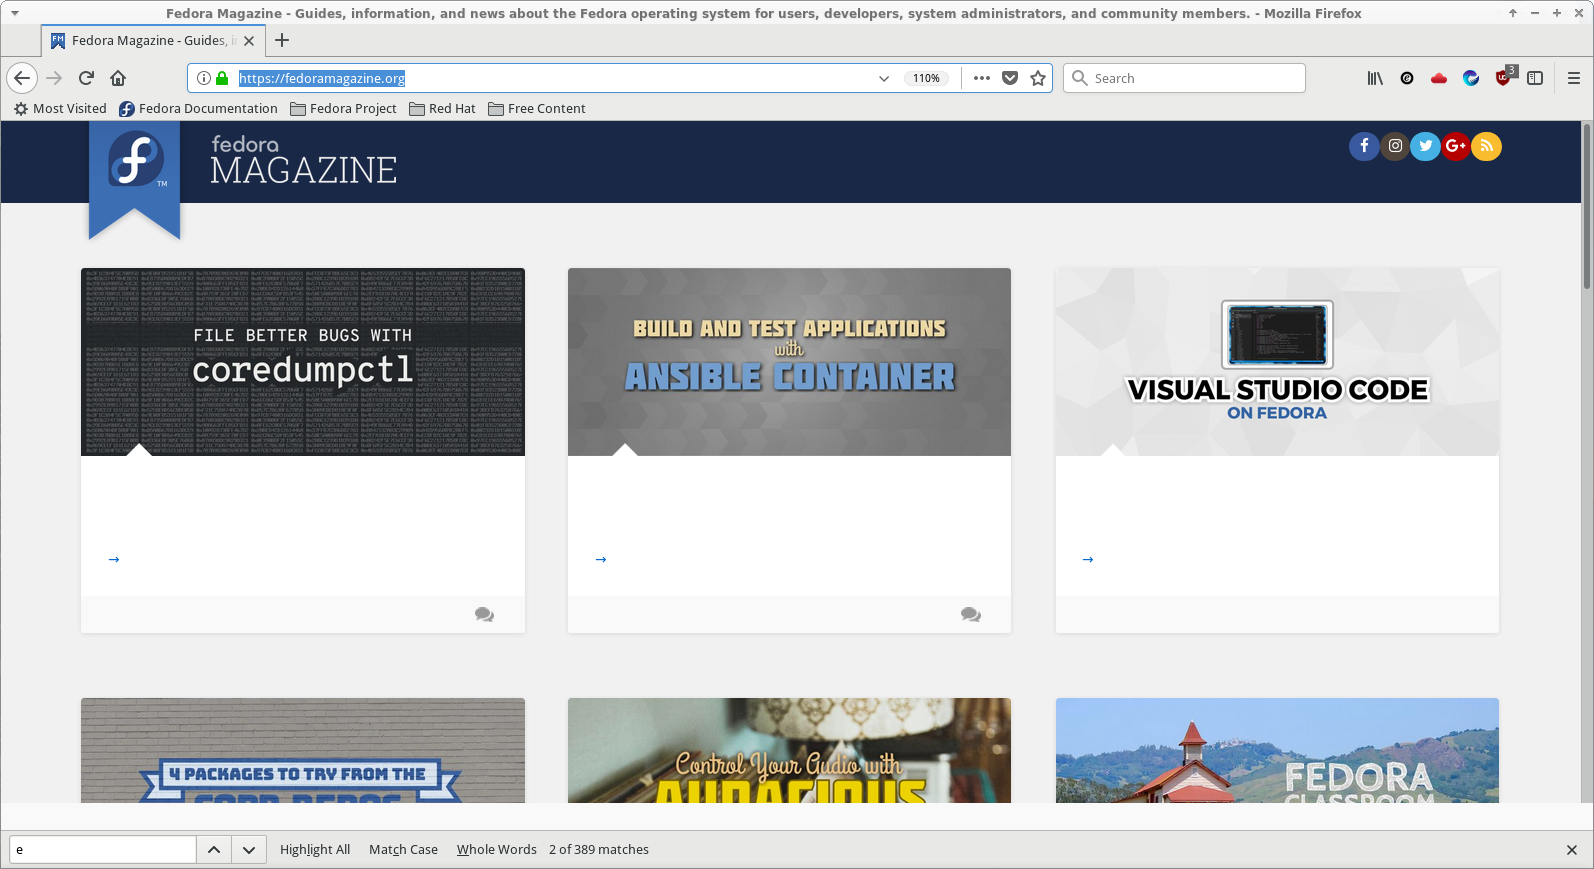Open Fedora Magazine Google Plus page
This screenshot has height=869, width=1594.
[x=1456, y=146]
